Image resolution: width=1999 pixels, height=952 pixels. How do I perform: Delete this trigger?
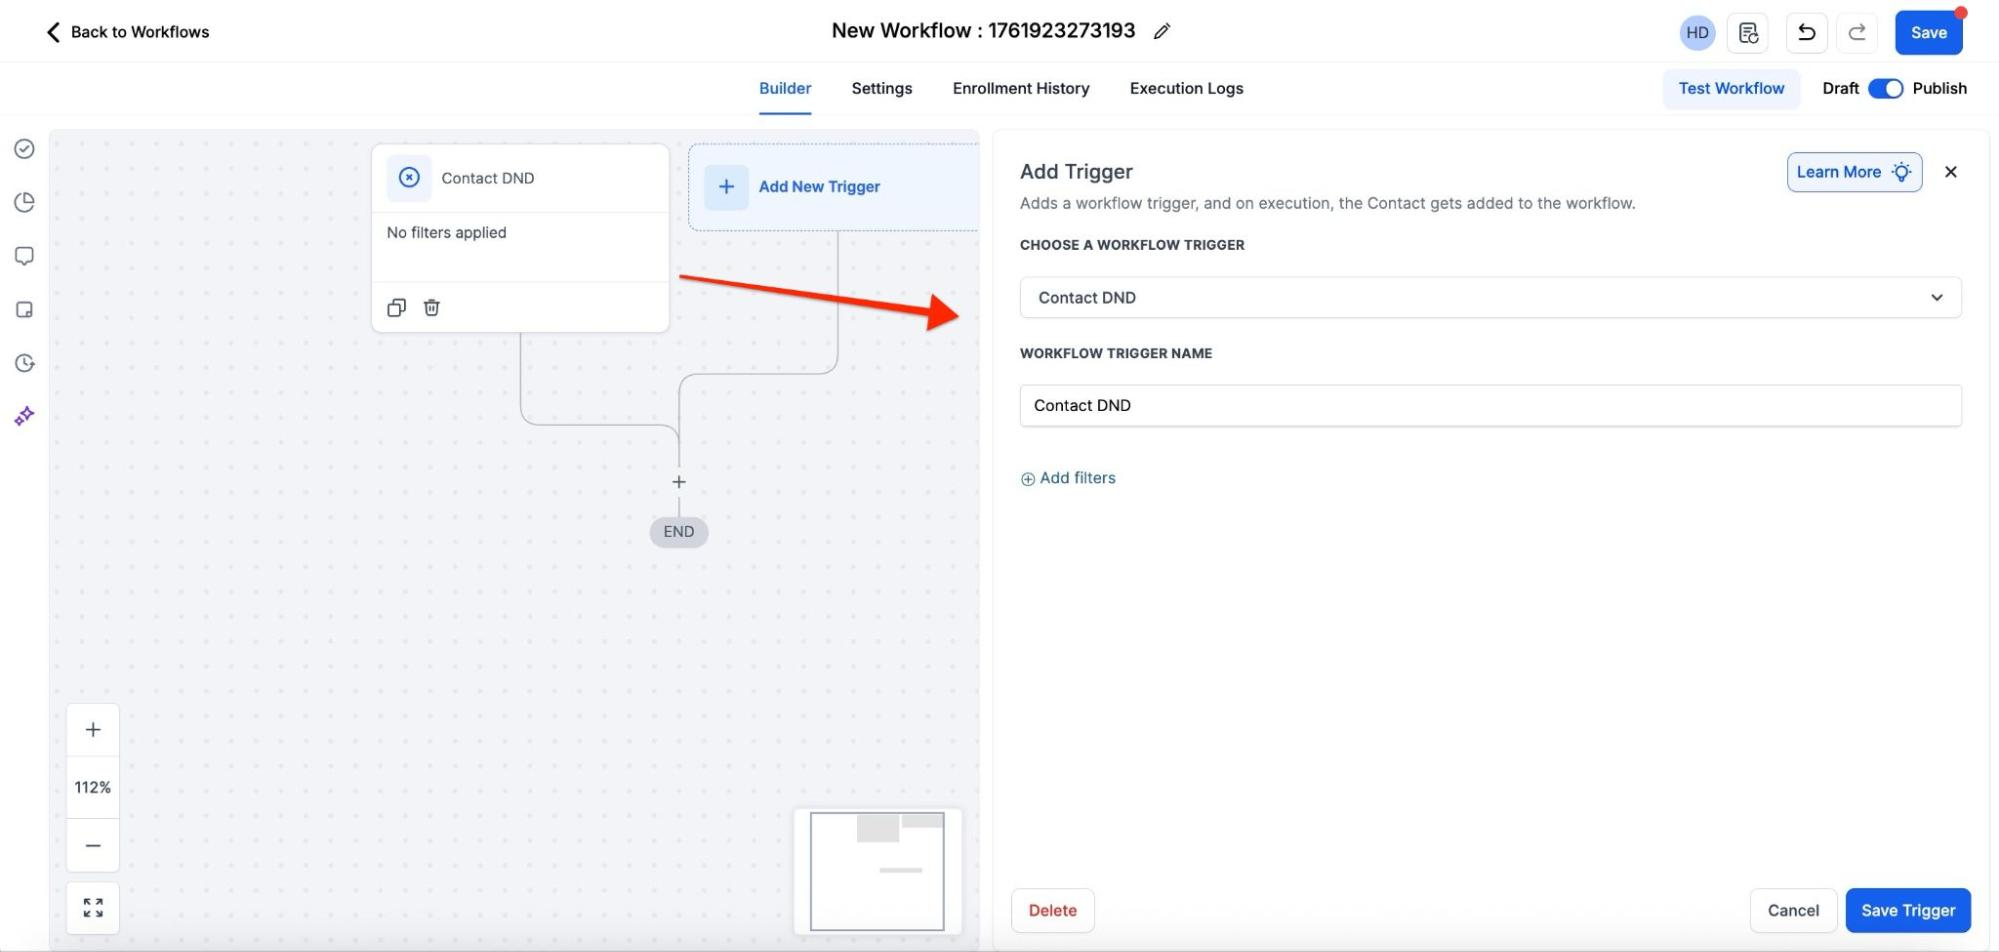pyautogui.click(x=1052, y=911)
